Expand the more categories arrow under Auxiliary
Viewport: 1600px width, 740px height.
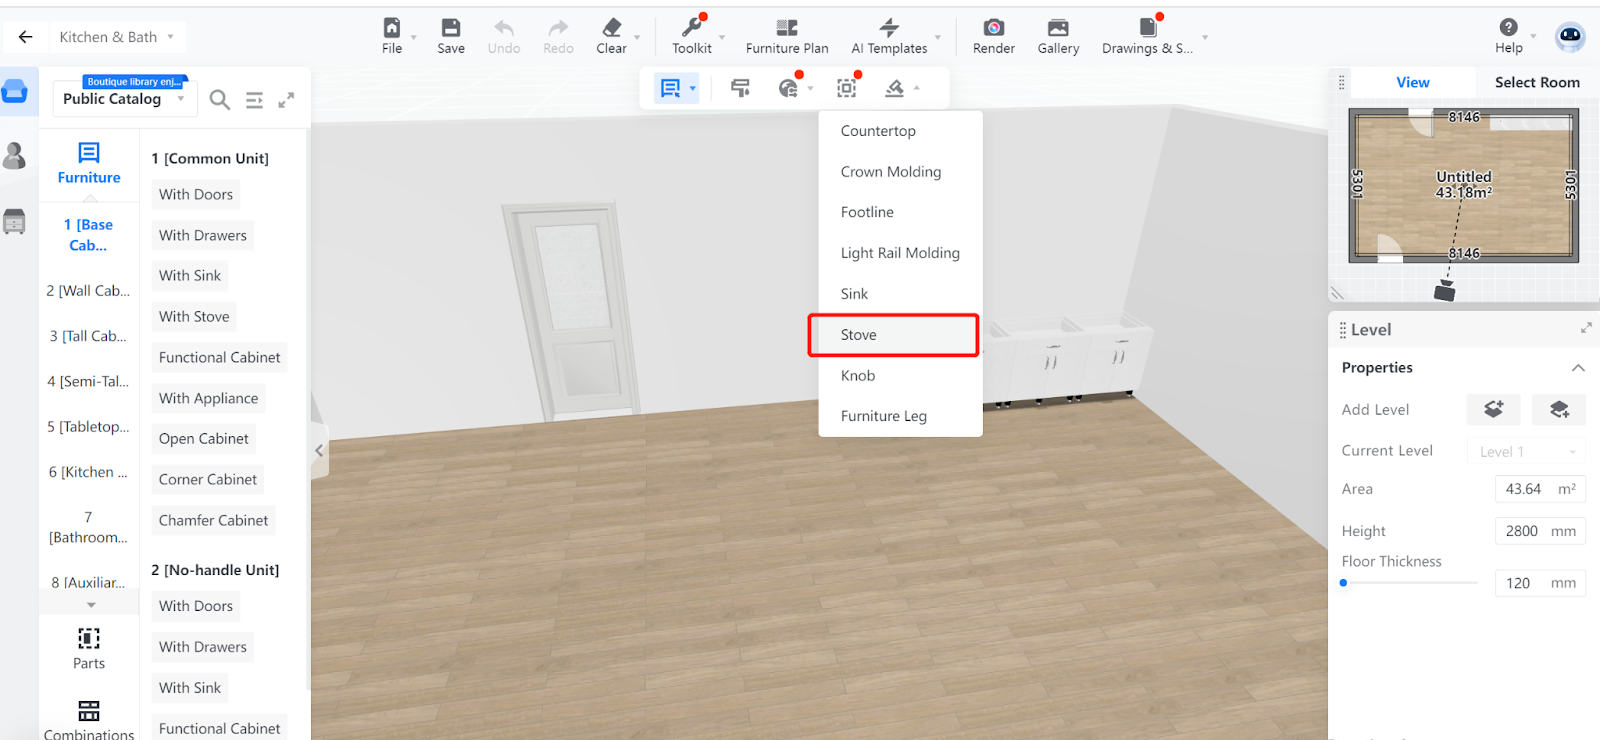(91, 605)
